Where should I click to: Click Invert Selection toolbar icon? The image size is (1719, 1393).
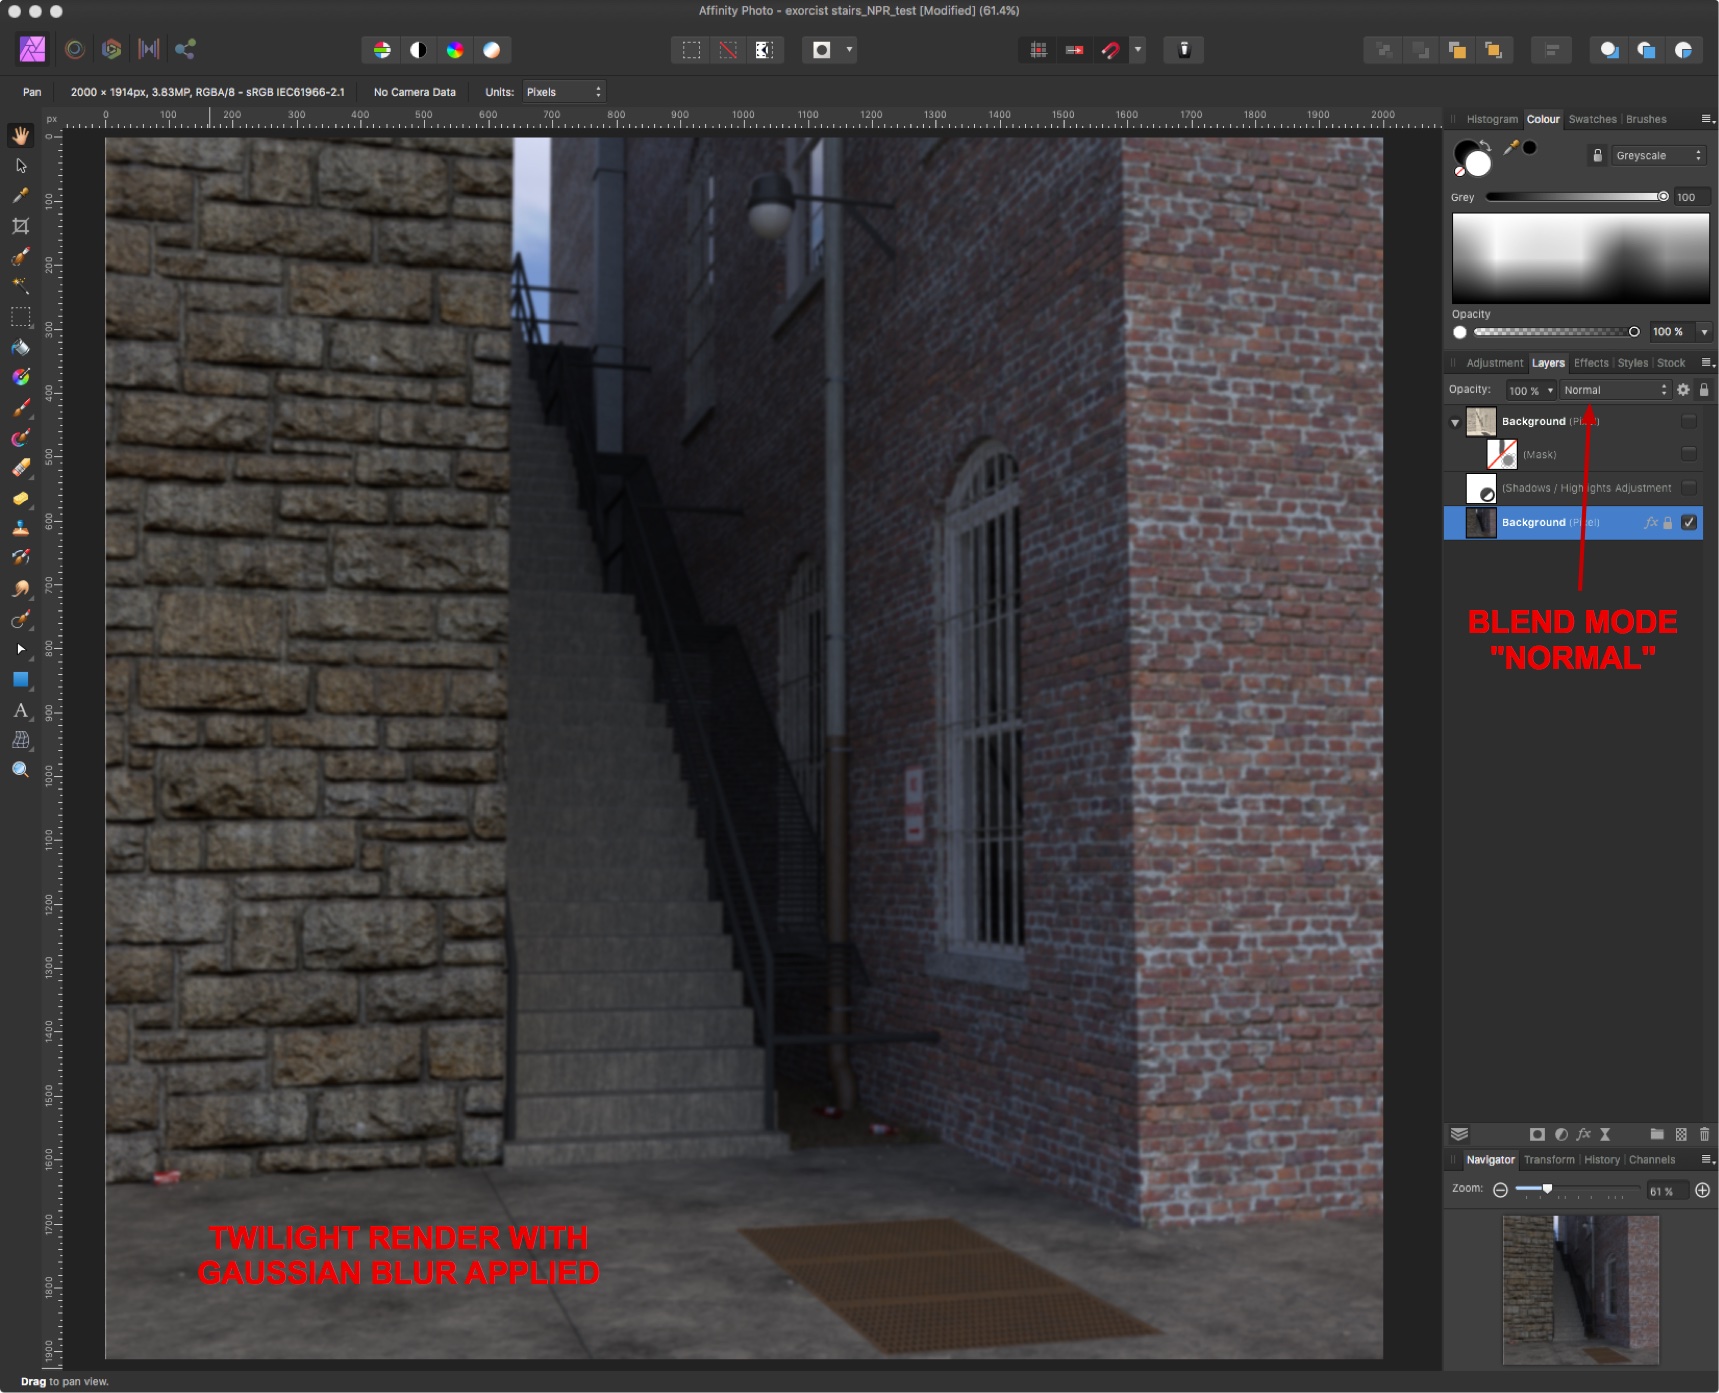pos(764,50)
